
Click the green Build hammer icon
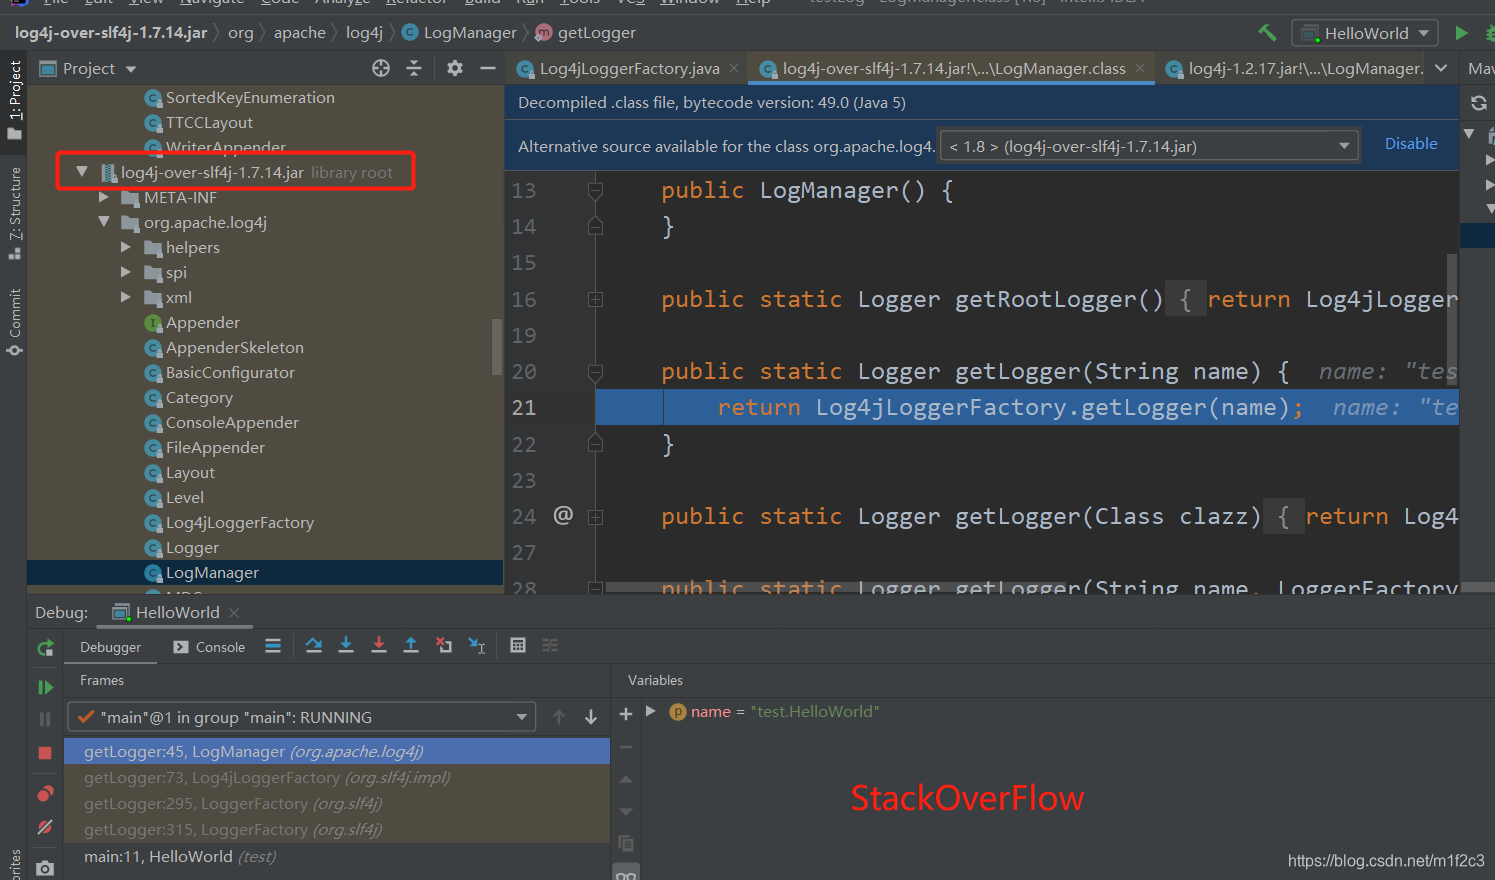pyautogui.click(x=1267, y=33)
